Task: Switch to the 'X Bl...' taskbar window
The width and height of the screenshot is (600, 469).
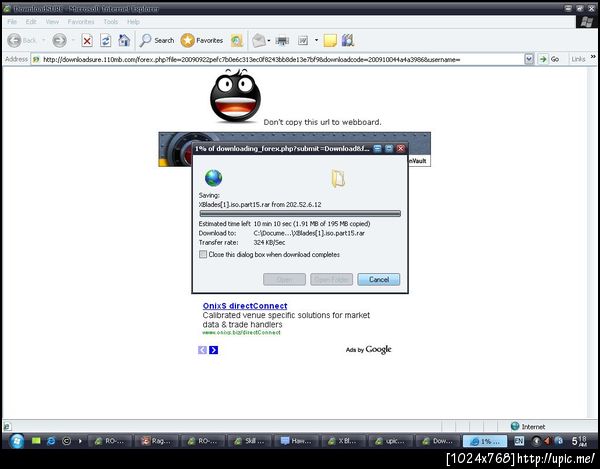Action: pyautogui.click(x=343, y=441)
